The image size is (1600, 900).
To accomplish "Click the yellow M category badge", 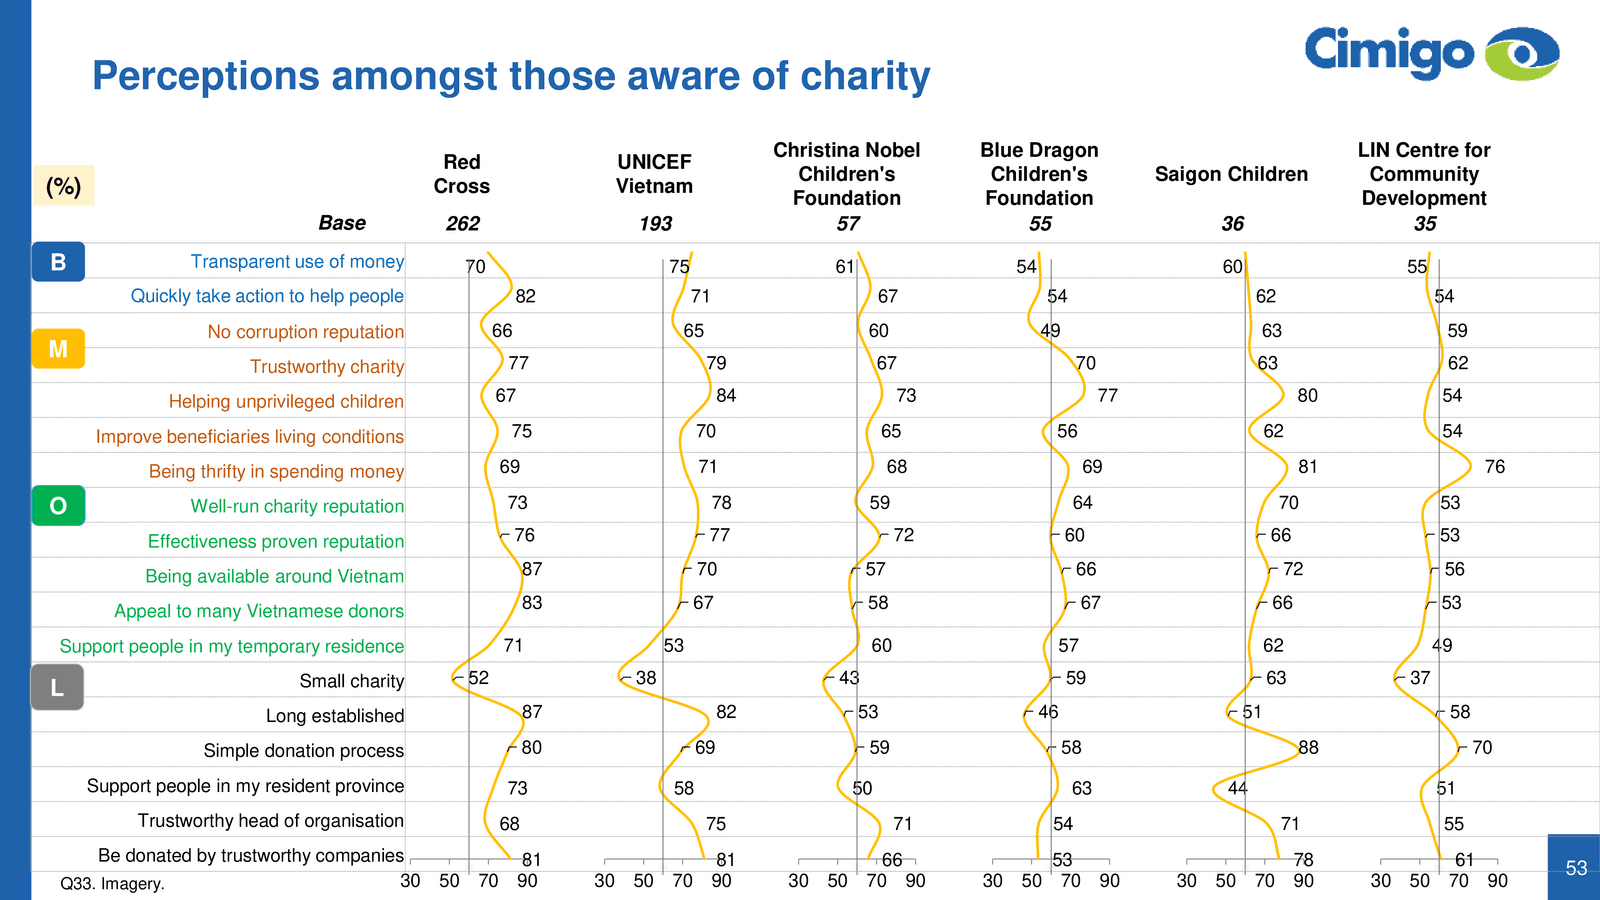I will coord(58,349).
